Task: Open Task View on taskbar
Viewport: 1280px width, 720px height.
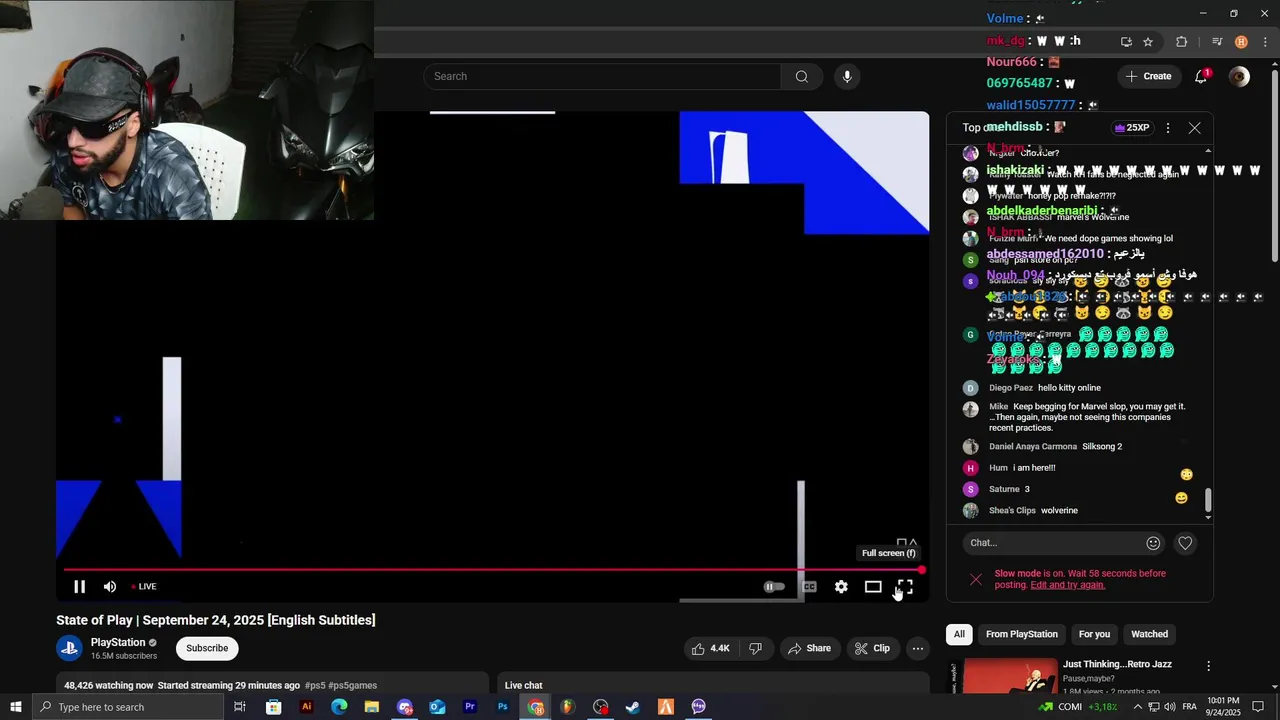Action: (x=240, y=707)
